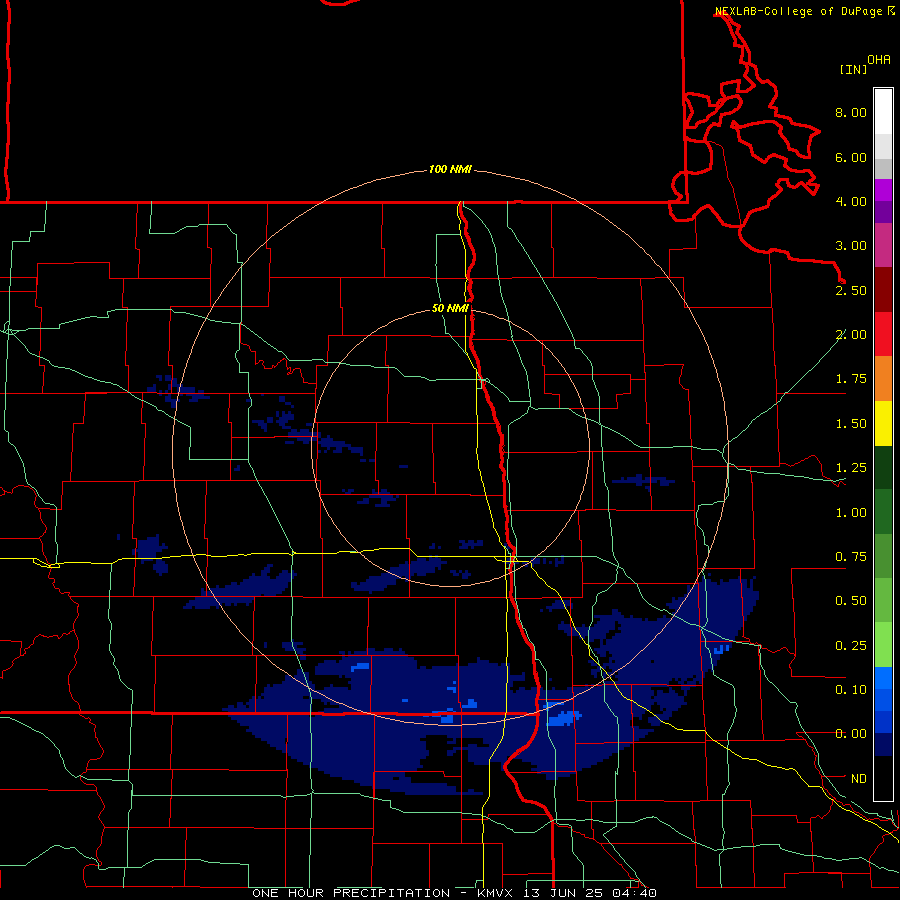Click the 1.50 legend value
The width and height of the screenshot is (900, 900).
tap(851, 424)
